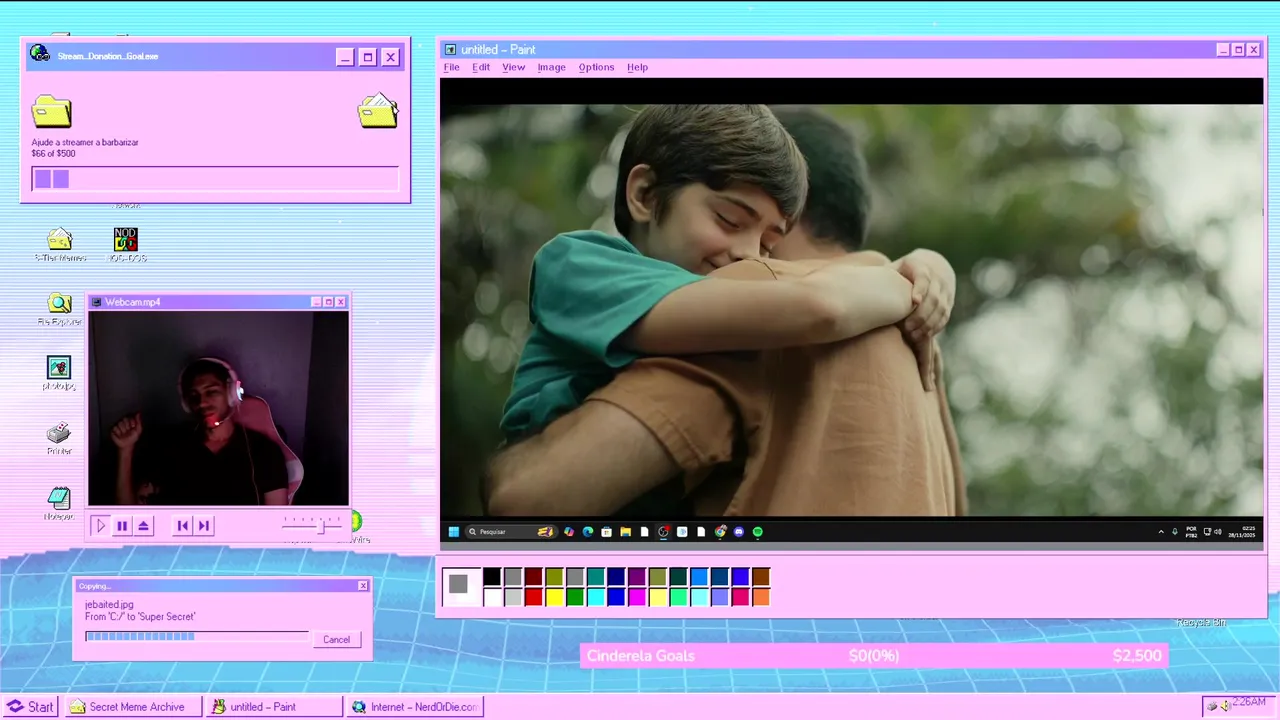This screenshot has height=720, width=1280.
Task: Skip to previous track in Webcam.mp4 player
Action: [182, 525]
